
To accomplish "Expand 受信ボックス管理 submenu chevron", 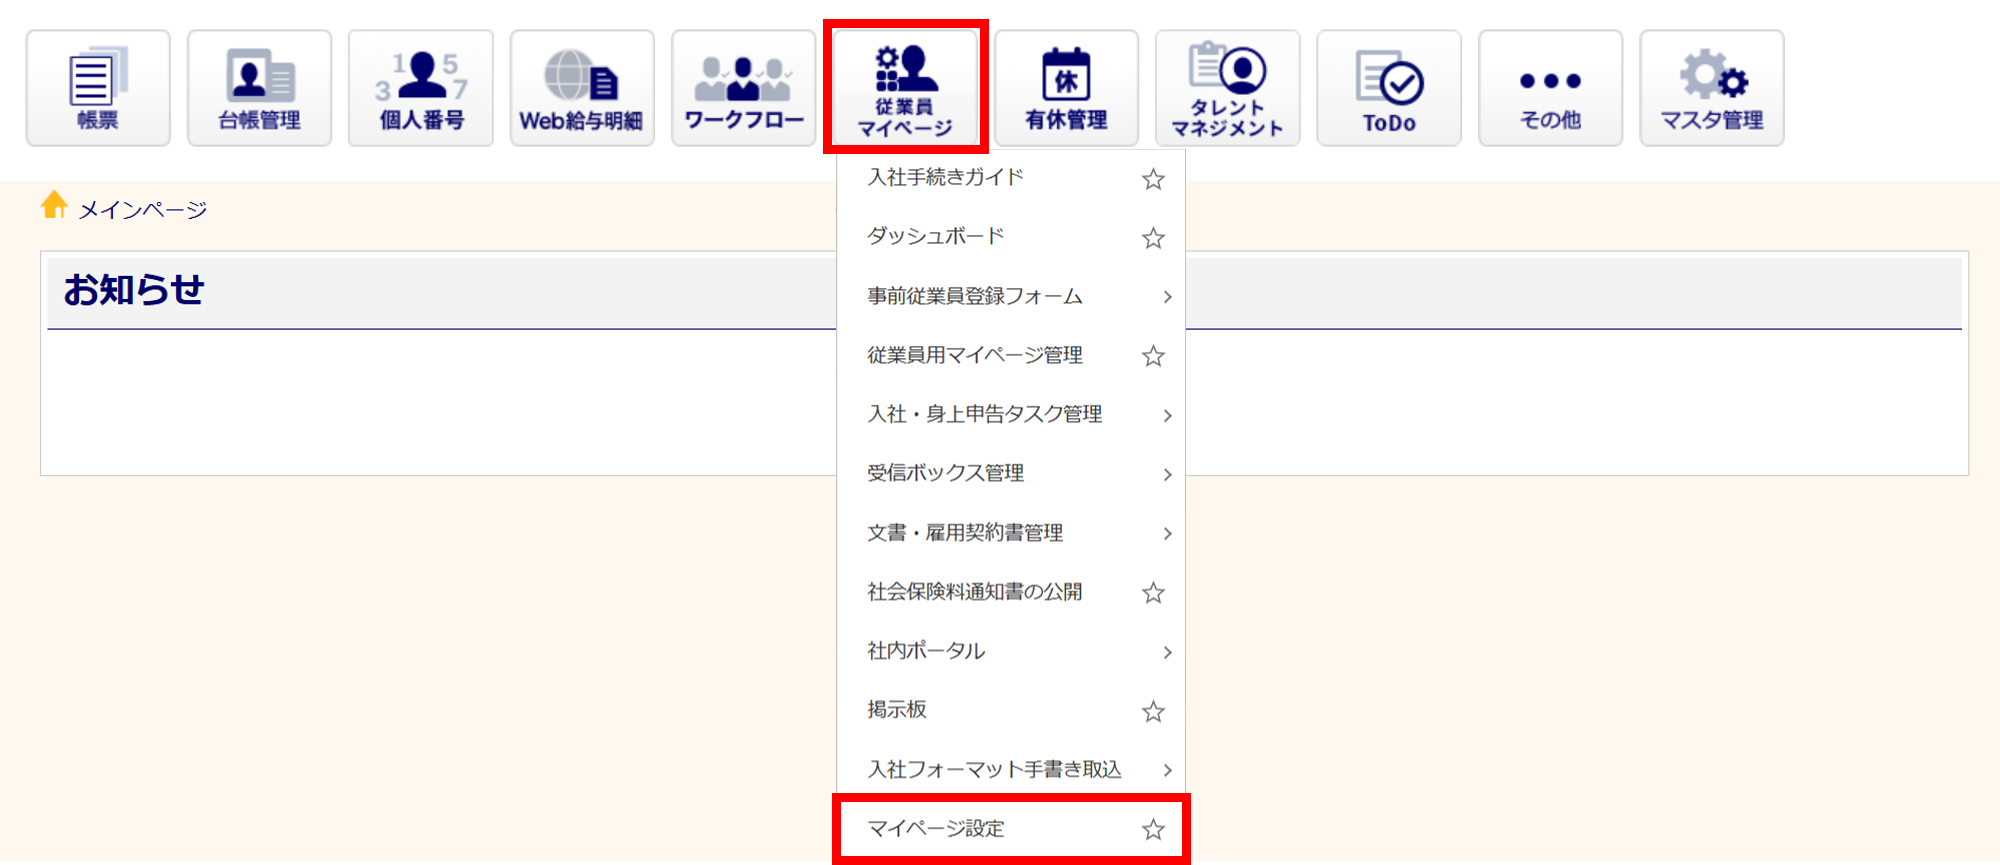I will tap(1166, 474).
